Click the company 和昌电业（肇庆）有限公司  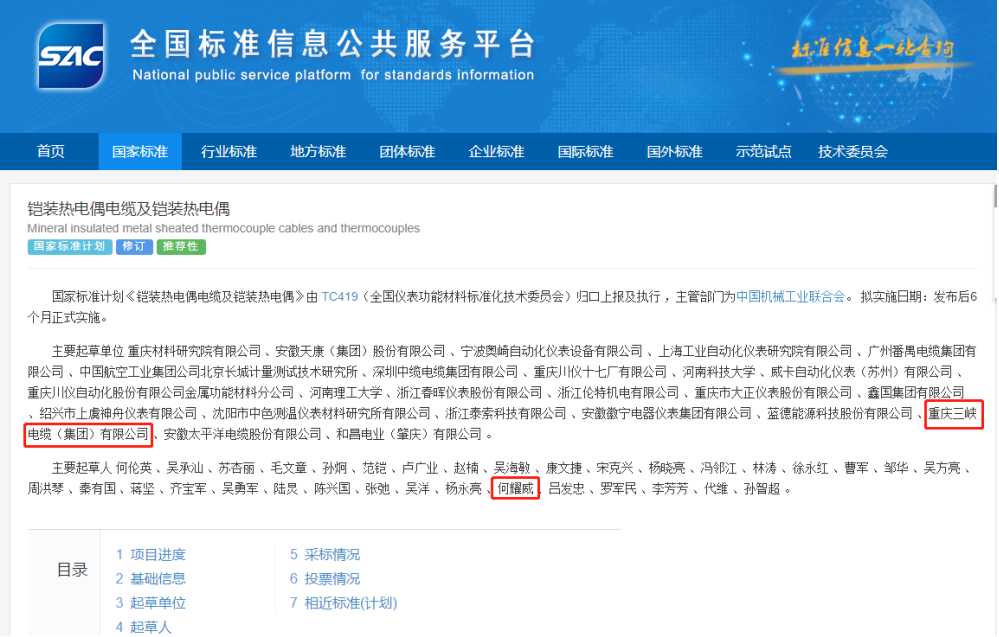click(x=409, y=434)
